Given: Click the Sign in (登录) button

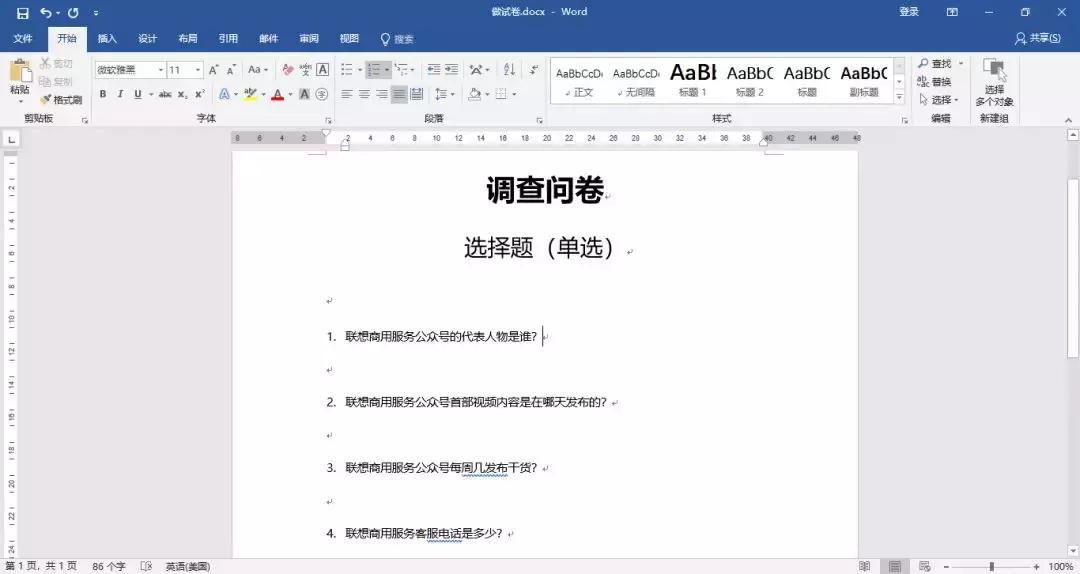Looking at the screenshot, I should pos(909,12).
